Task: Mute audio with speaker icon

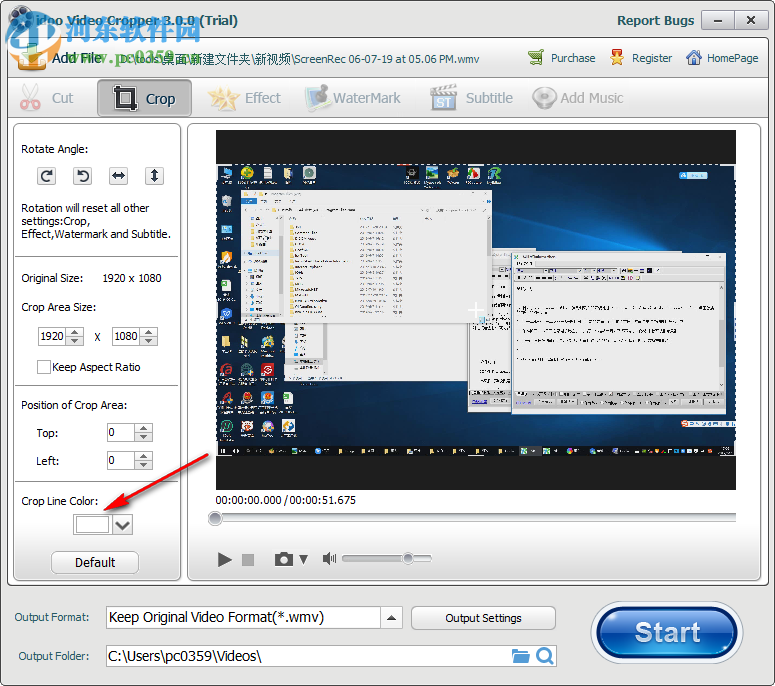Action: 329,559
